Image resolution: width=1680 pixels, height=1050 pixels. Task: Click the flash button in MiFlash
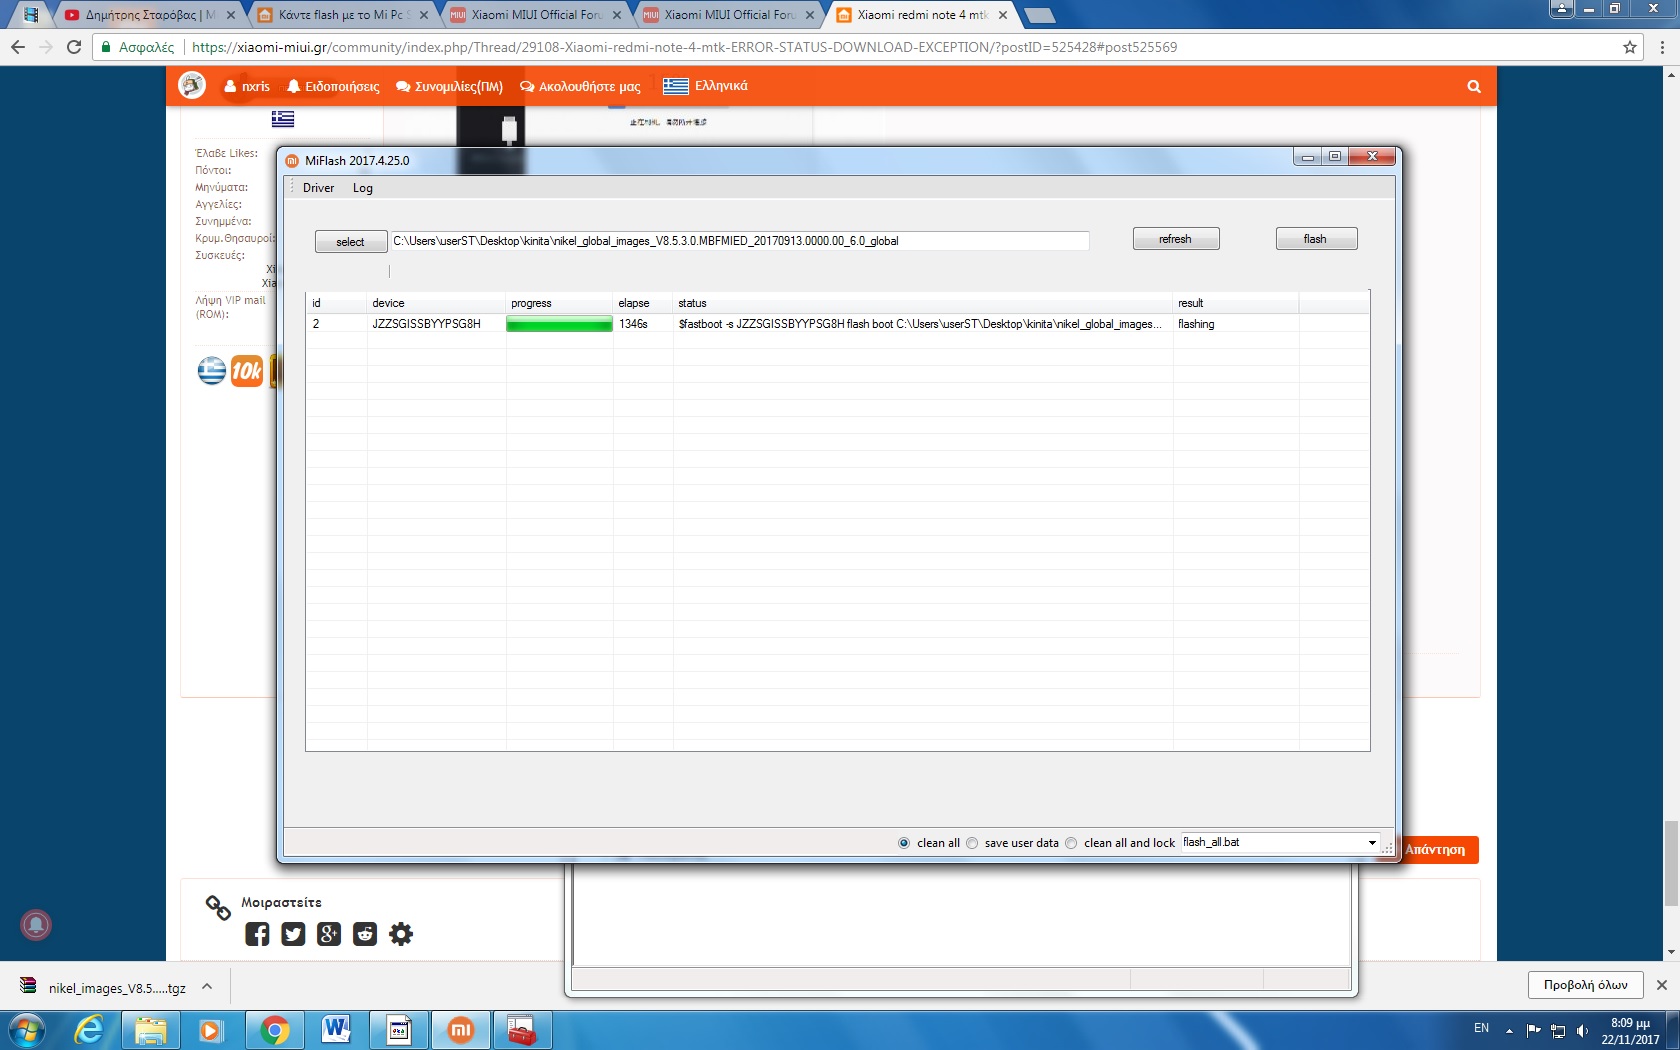click(1316, 239)
